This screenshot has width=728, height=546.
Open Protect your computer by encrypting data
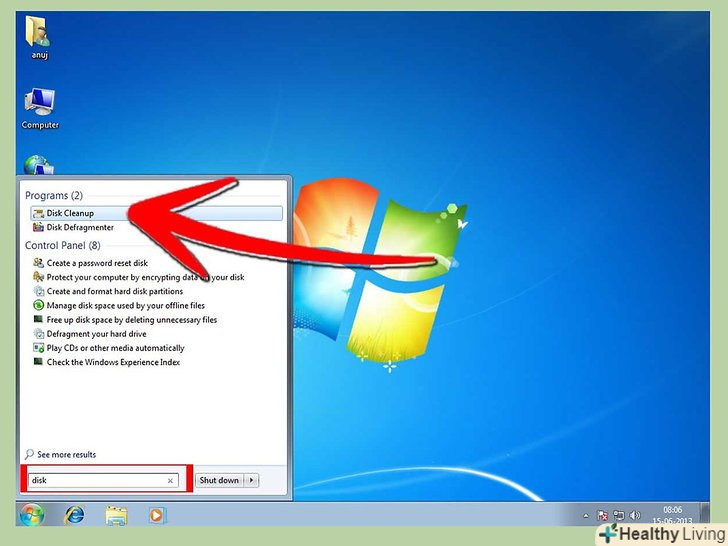145,277
